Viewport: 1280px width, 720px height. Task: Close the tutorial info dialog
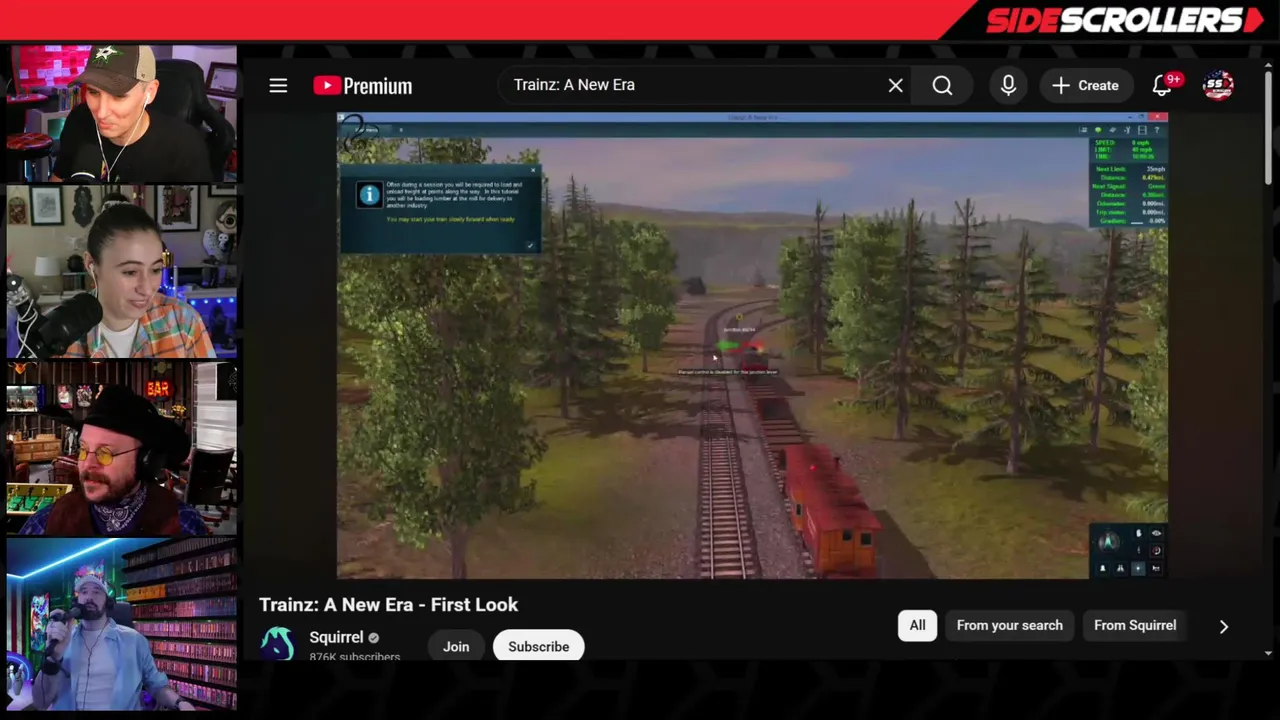(533, 170)
